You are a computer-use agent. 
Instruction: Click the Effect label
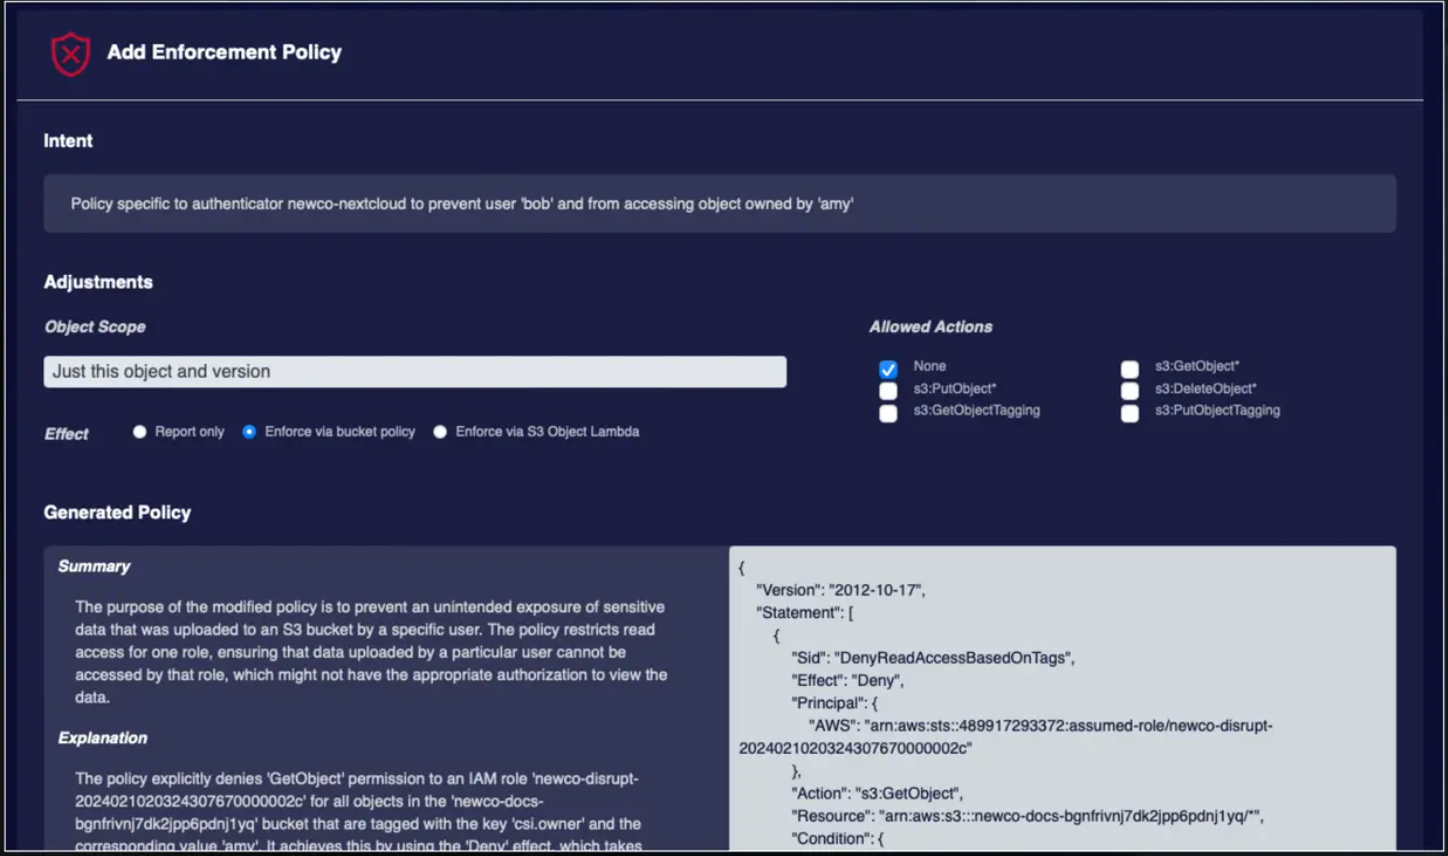click(x=66, y=434)
